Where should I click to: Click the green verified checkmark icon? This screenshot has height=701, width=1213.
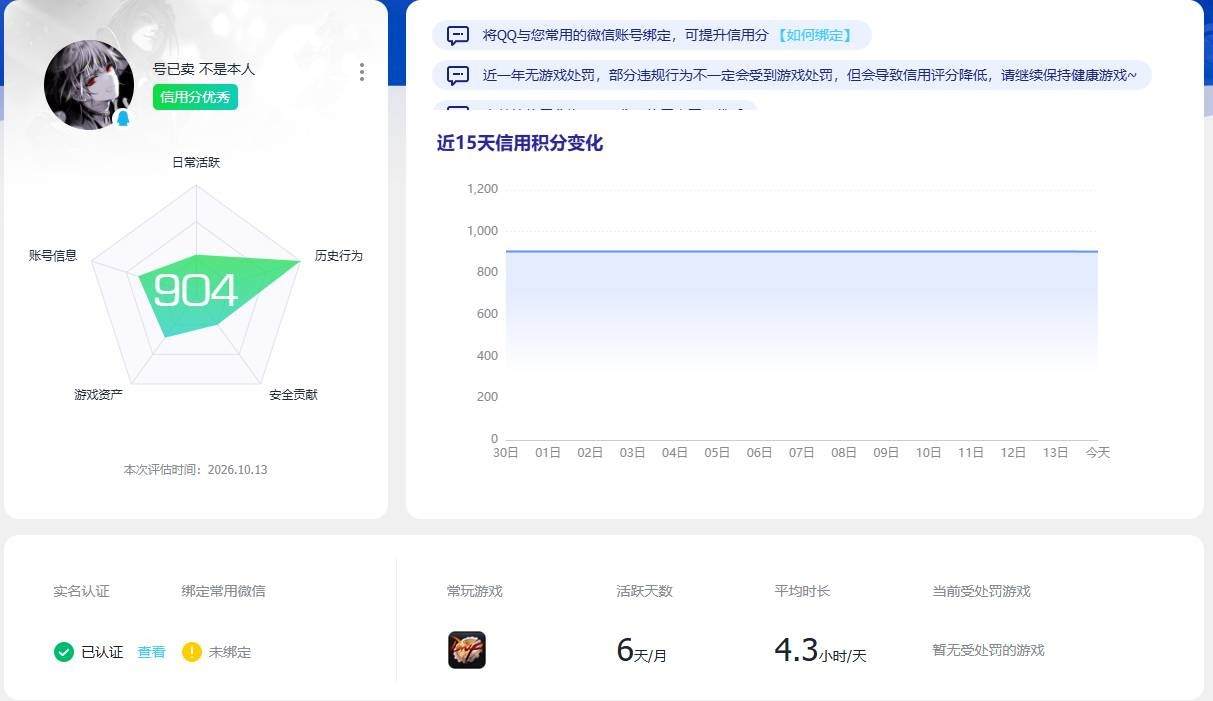pyautogui.click(x=64, y=652)
